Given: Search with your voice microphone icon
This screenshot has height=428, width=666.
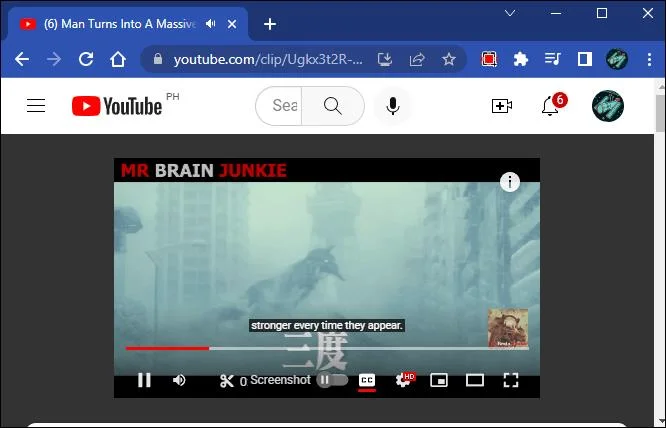Looking at the screenshot, I should click(393, 106).
